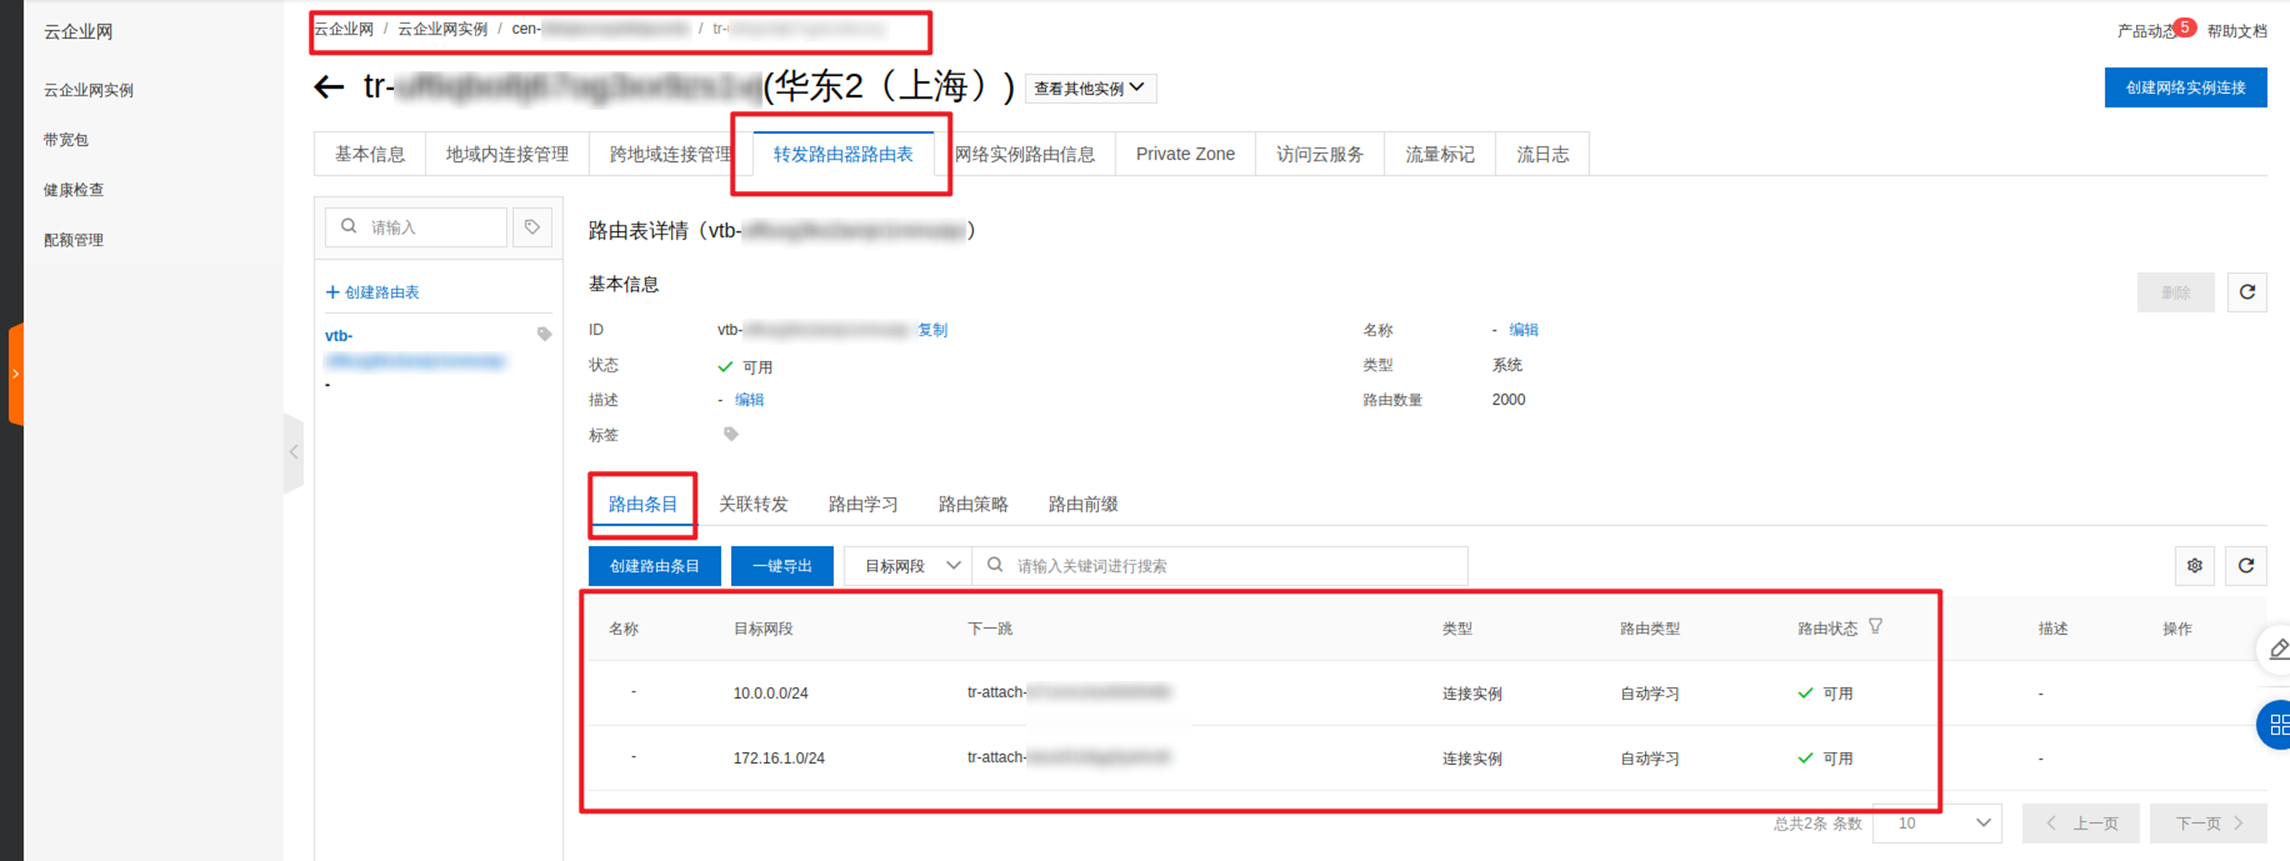The height and width of the screenshot is (861, 2290).
Task: Collapse the route table list panel
Action: coord(294,452)
